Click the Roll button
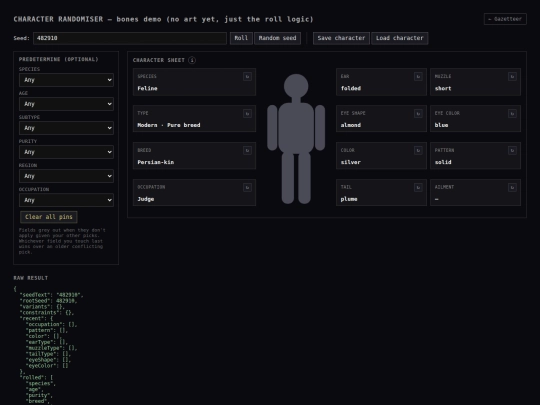 (x=241, y=38)
